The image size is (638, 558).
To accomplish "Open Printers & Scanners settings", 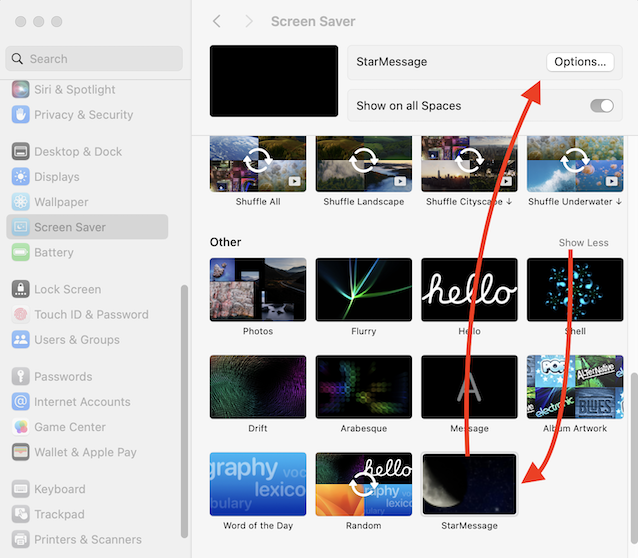I will point(88,540).
